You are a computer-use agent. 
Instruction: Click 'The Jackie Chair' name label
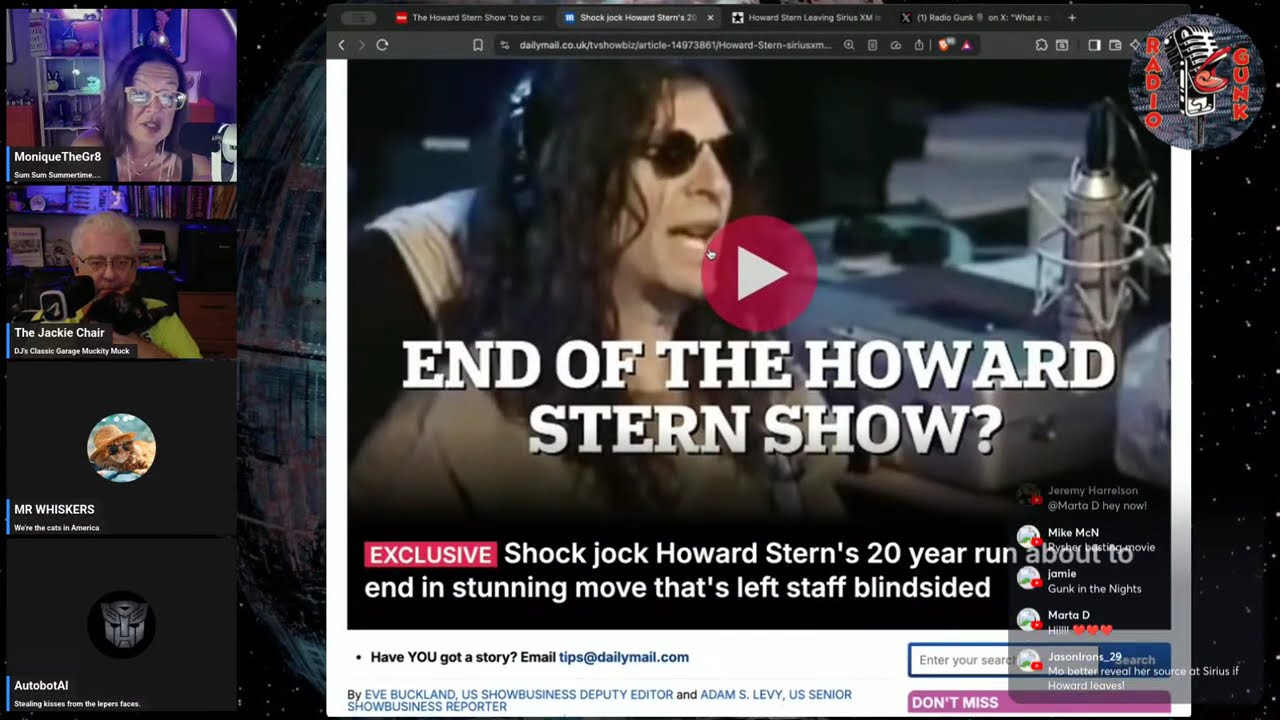pyautogui.click(x=59, y=333)
